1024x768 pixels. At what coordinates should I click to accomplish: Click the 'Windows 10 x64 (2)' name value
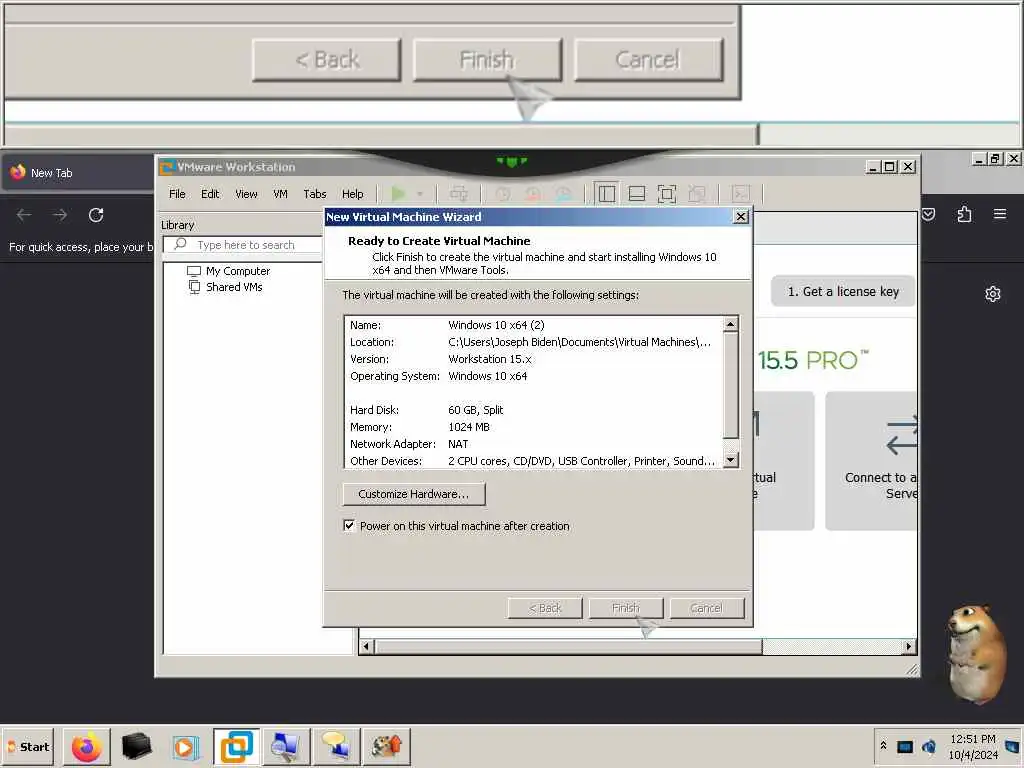(496, 325)
